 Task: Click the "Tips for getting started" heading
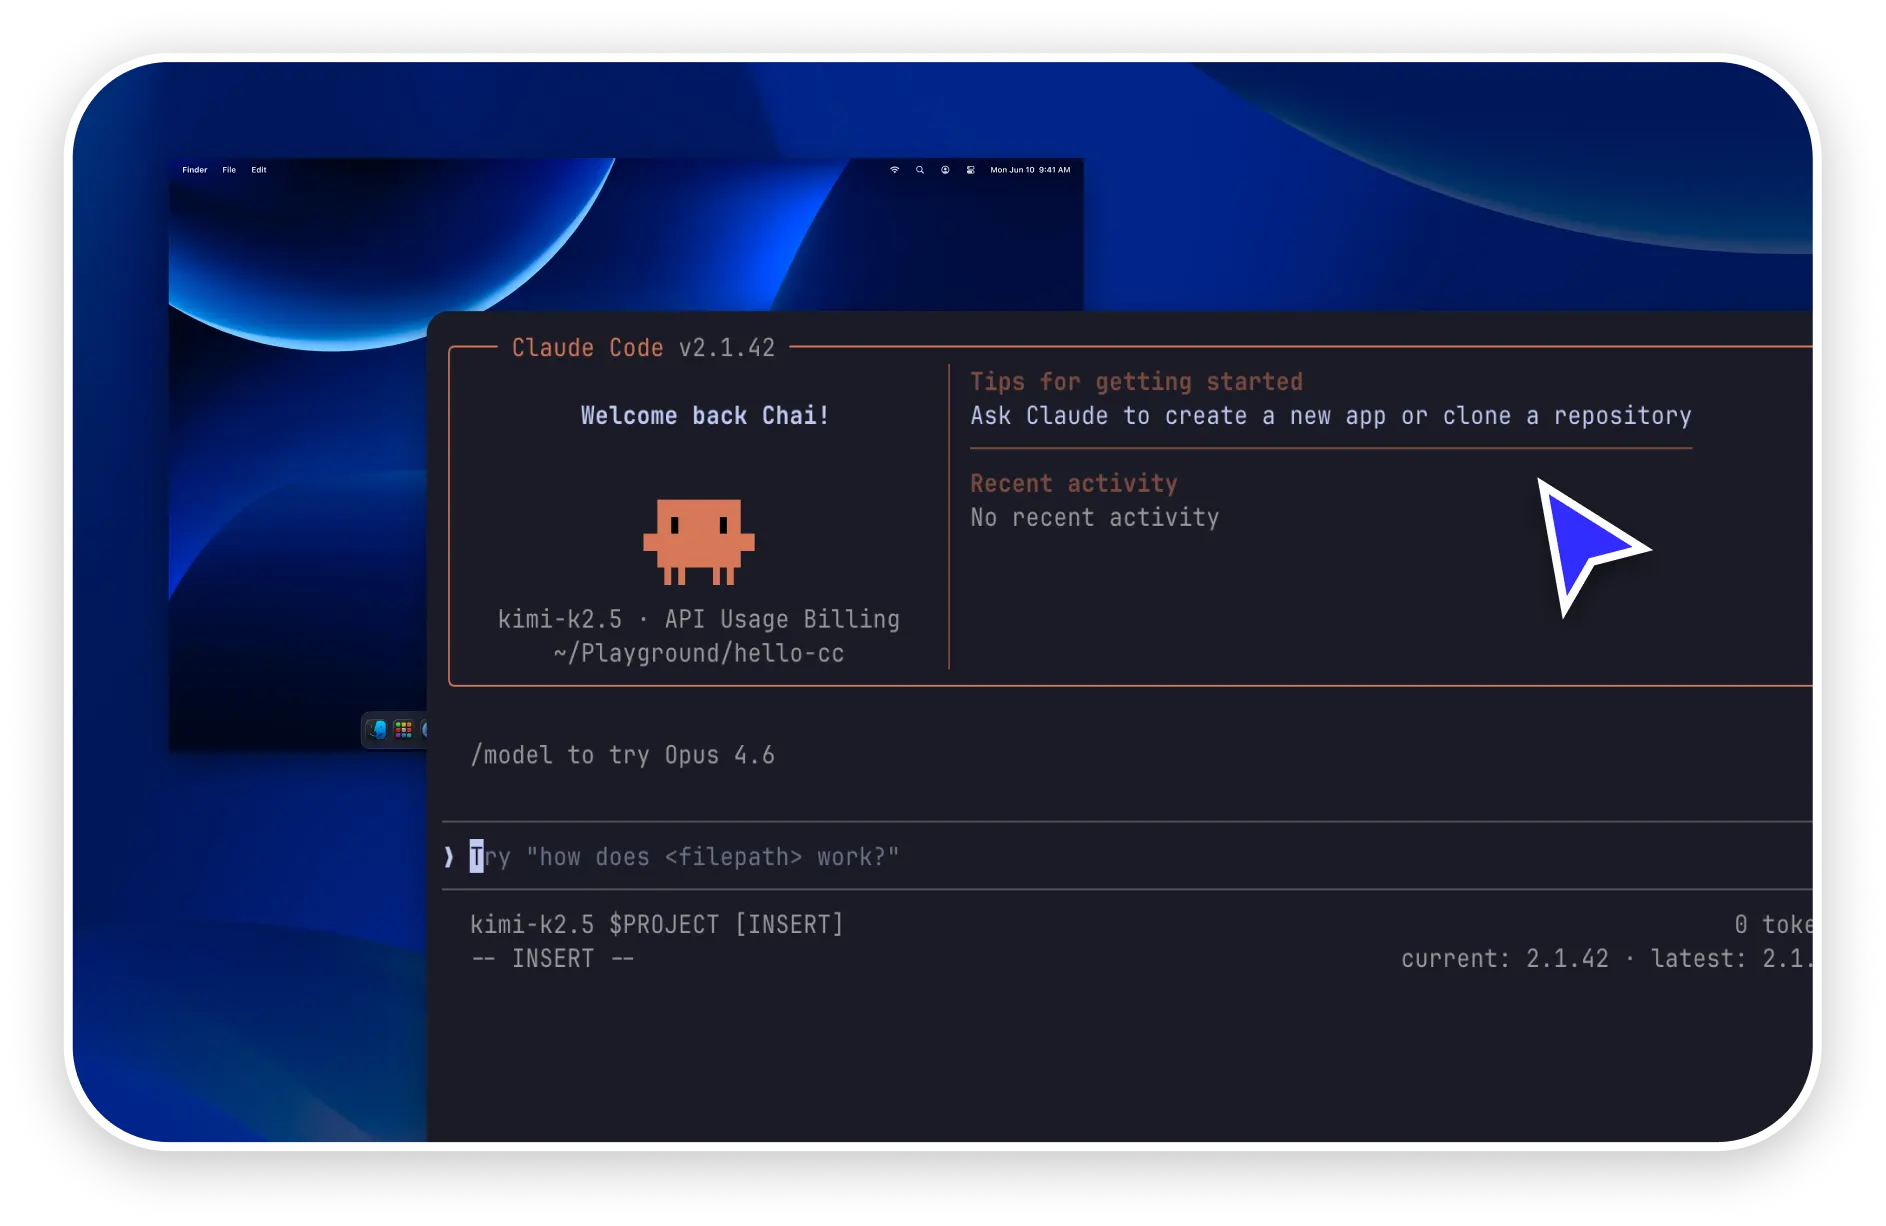pyautogui.click(x=1136, y=382)
